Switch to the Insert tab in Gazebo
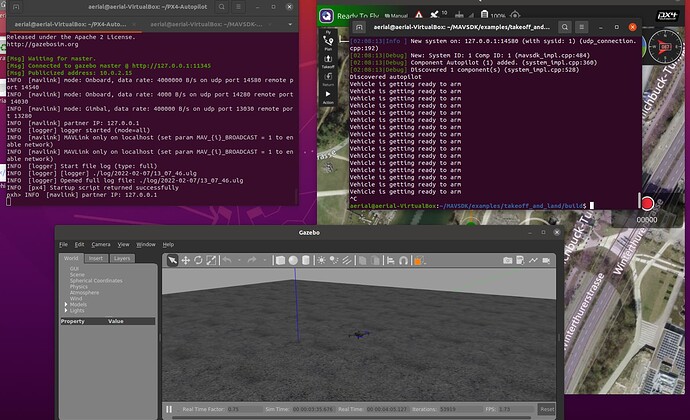Screen dimensions: 690x420 click(95, 258)
